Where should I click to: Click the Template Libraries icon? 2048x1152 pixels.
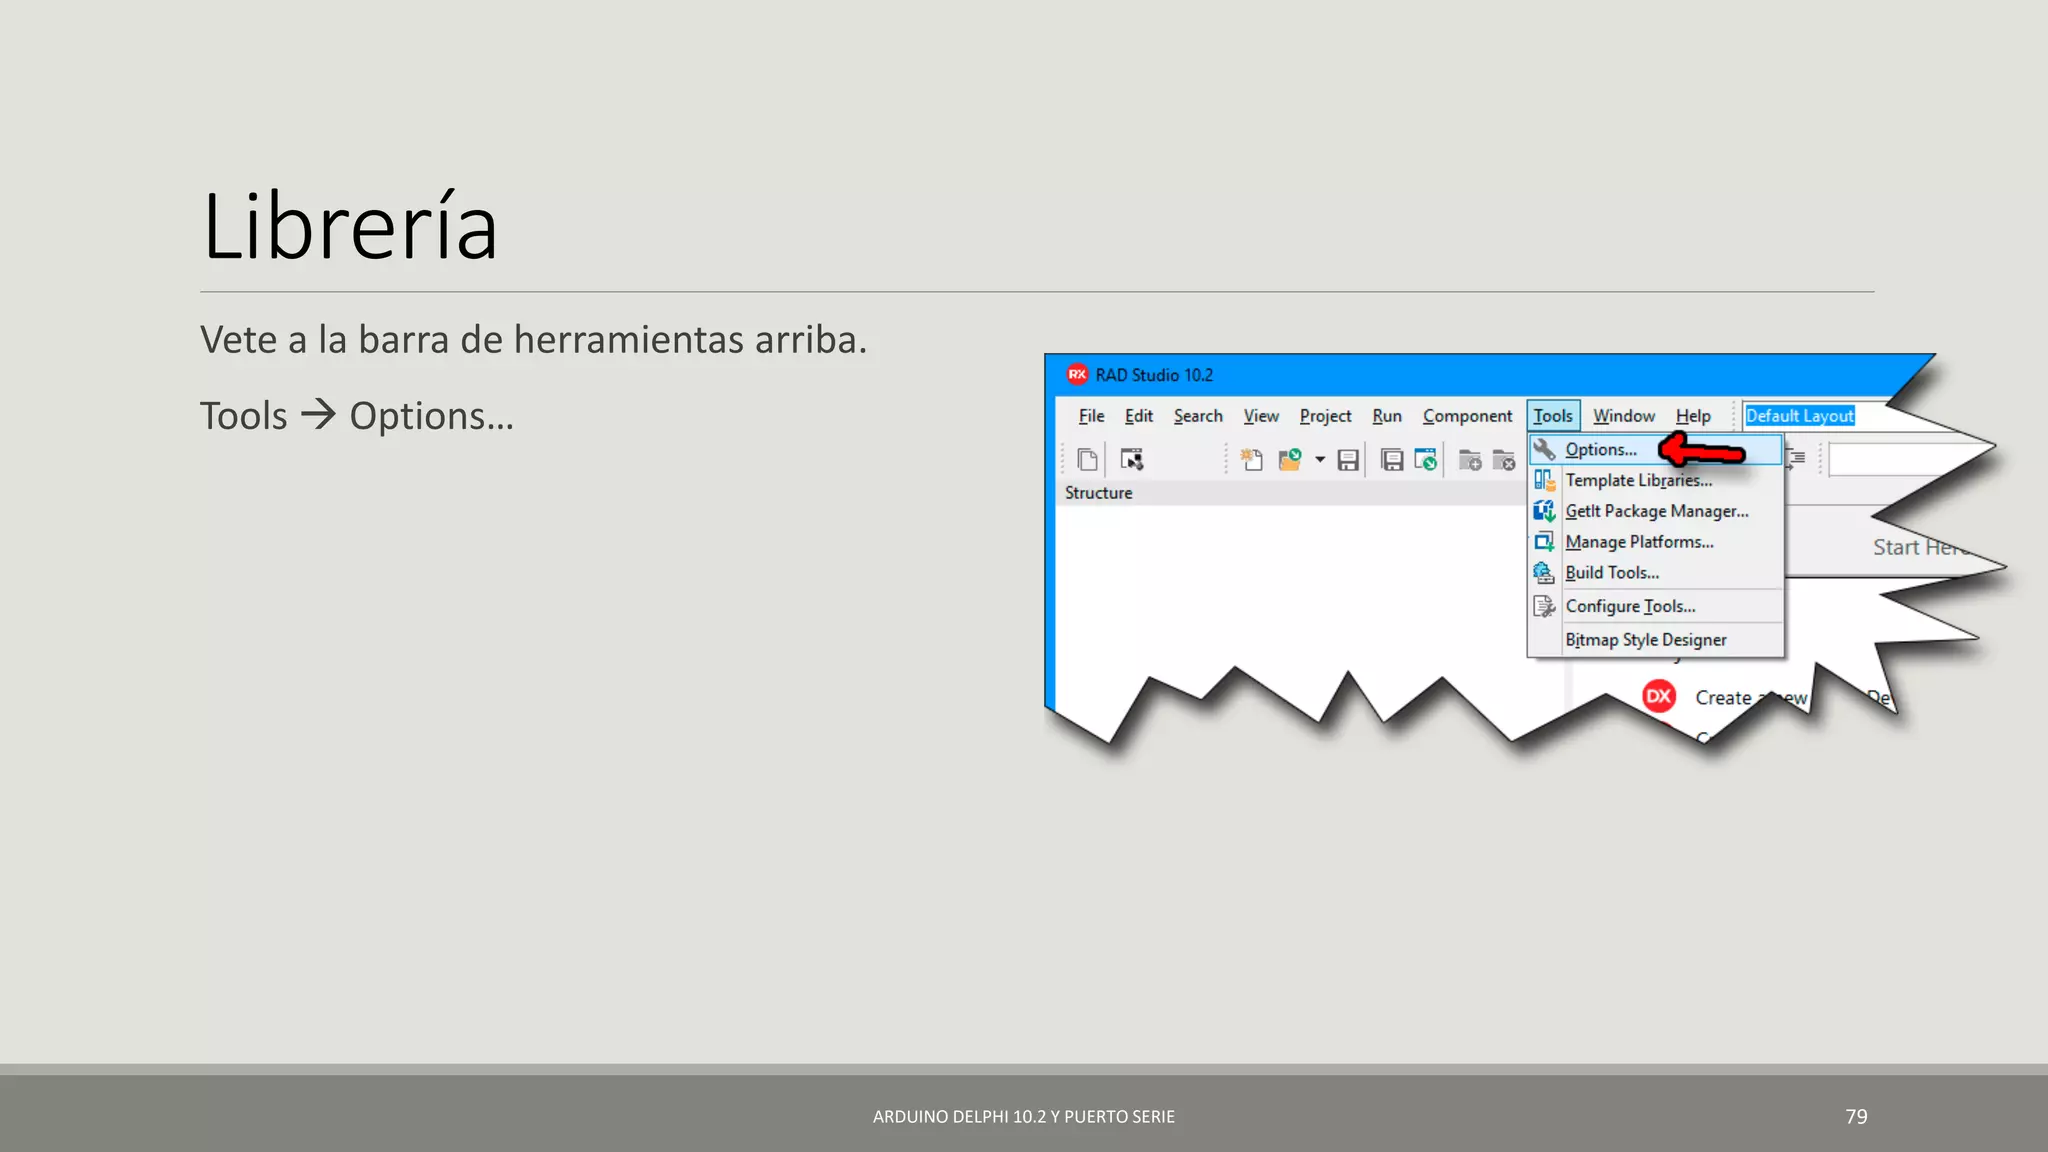click(x=1545, y=480)
